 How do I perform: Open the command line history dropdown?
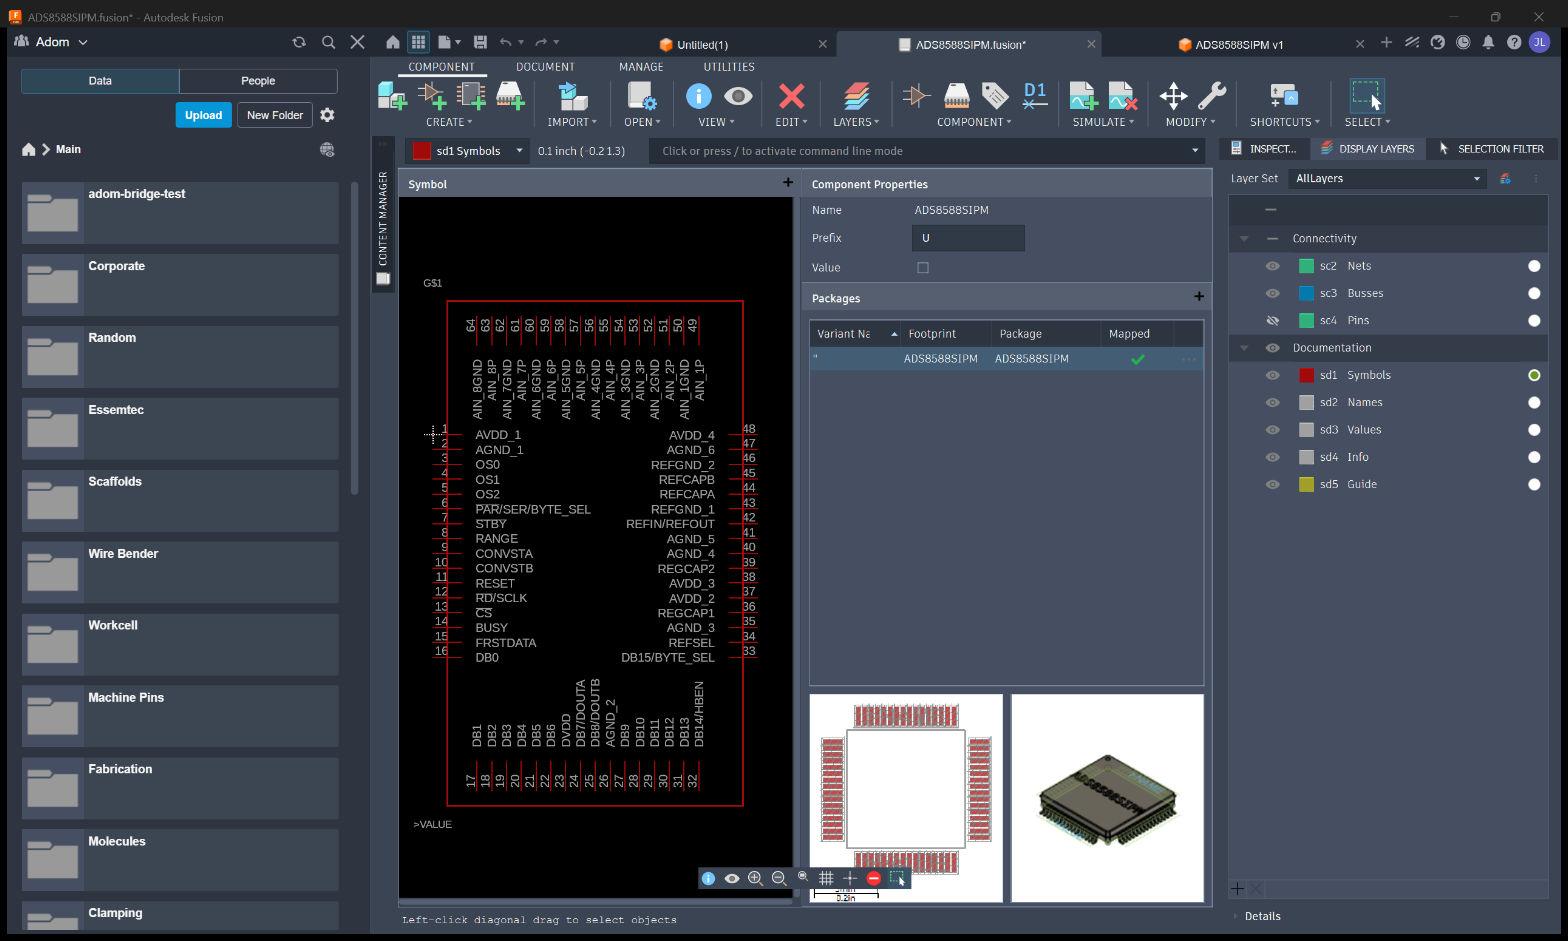click(1194, 151)
